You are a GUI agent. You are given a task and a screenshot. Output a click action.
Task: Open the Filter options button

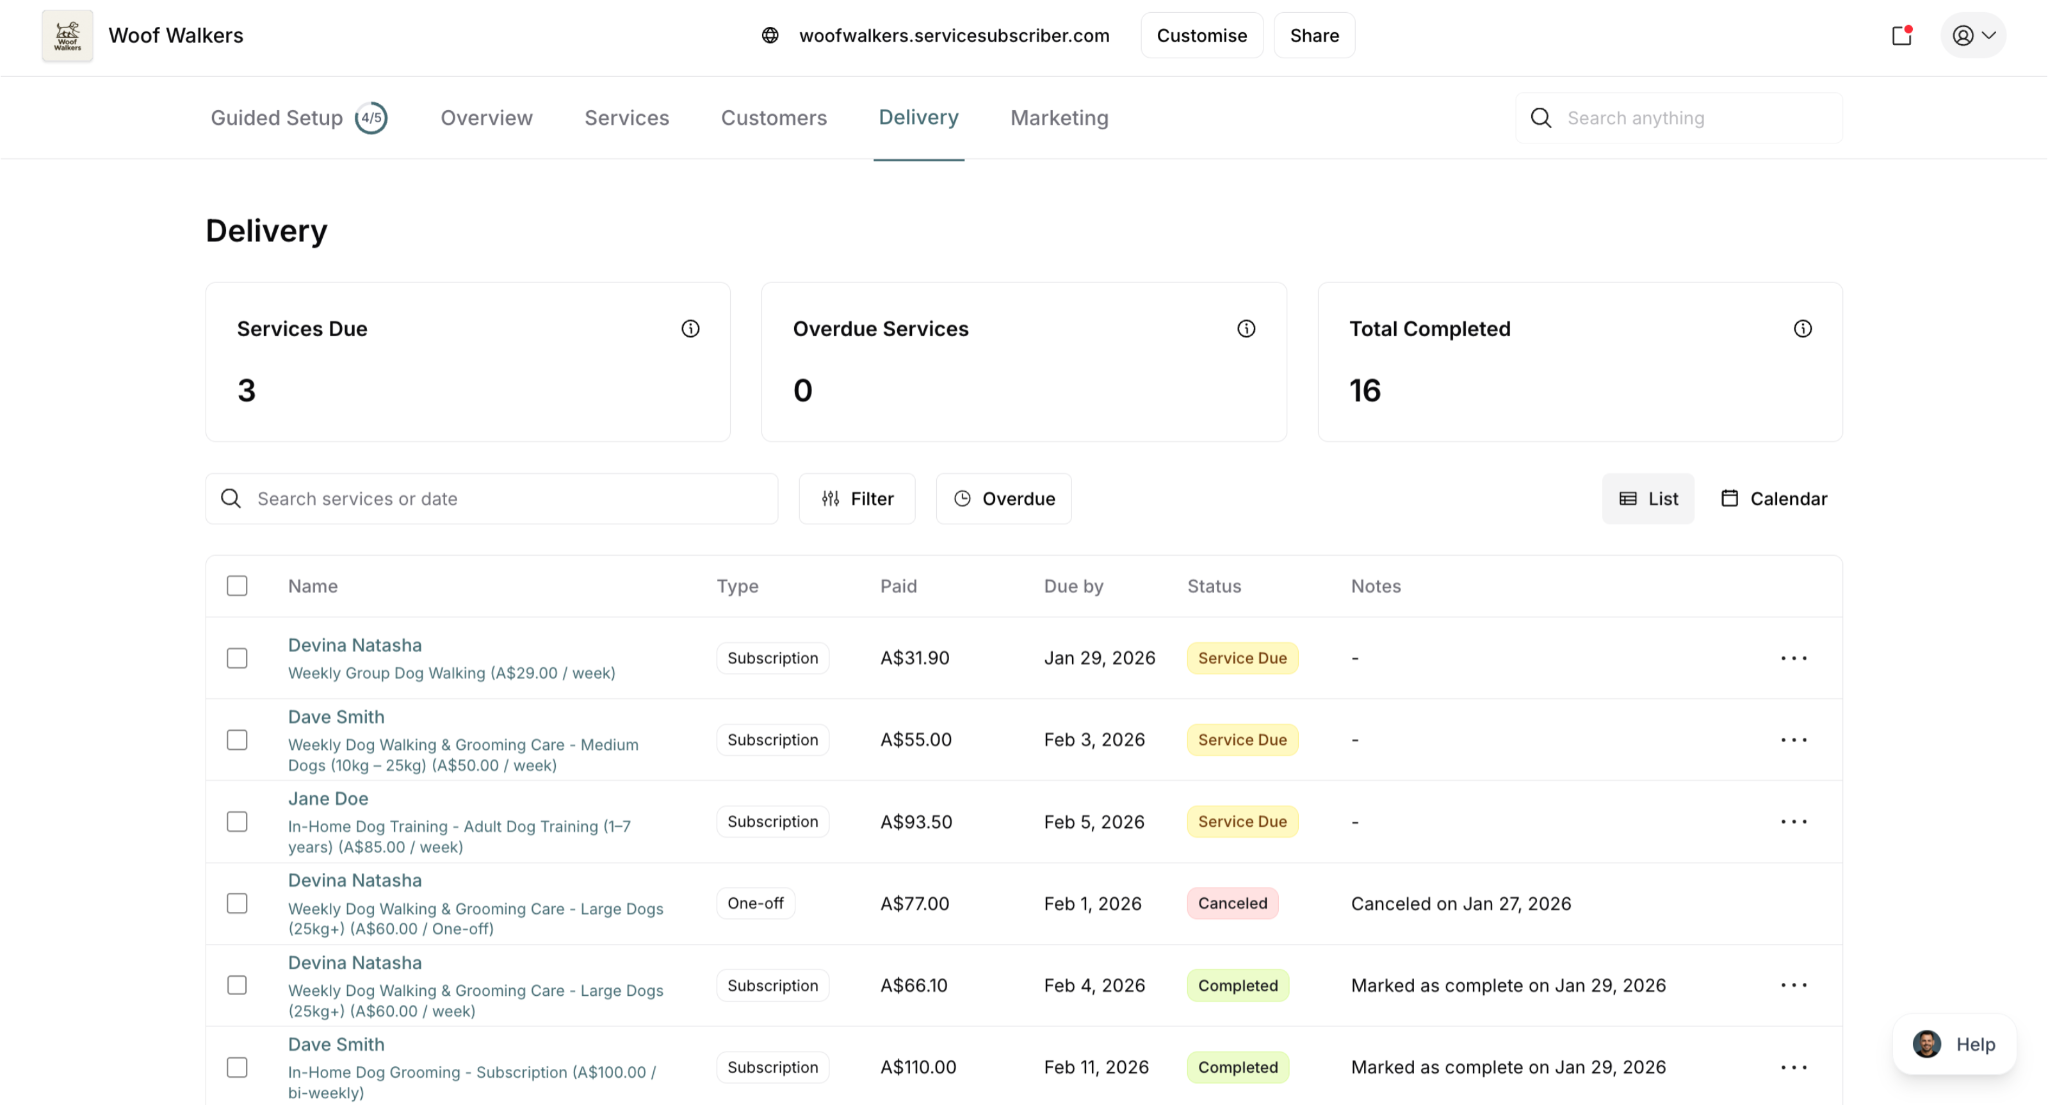857,499
